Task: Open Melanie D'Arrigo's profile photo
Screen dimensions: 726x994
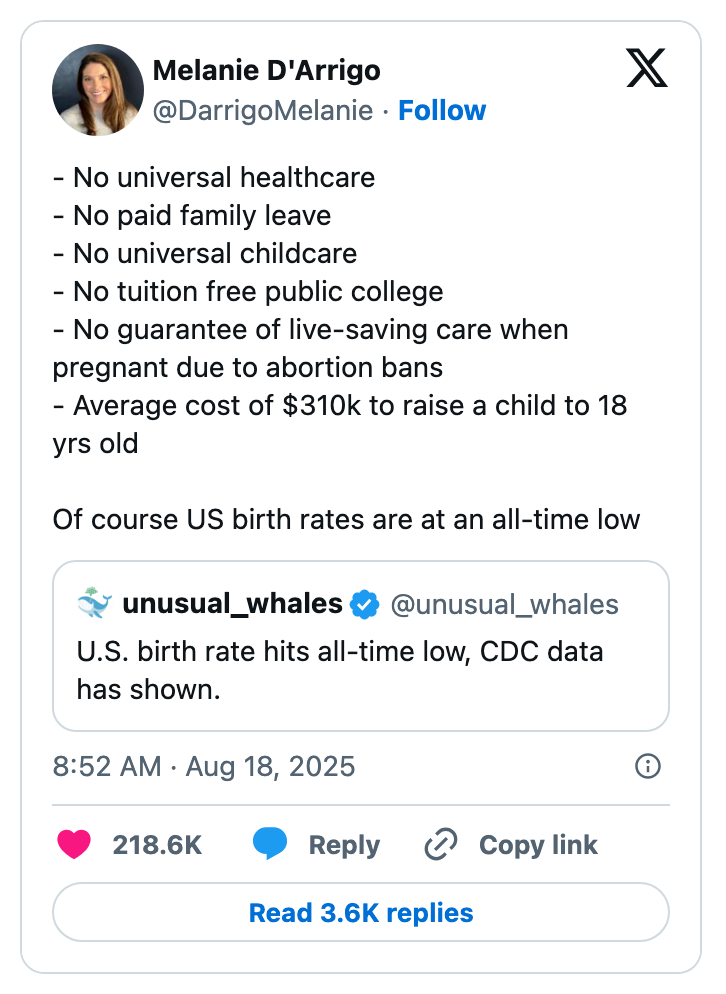Action: (x=98, y=90)
